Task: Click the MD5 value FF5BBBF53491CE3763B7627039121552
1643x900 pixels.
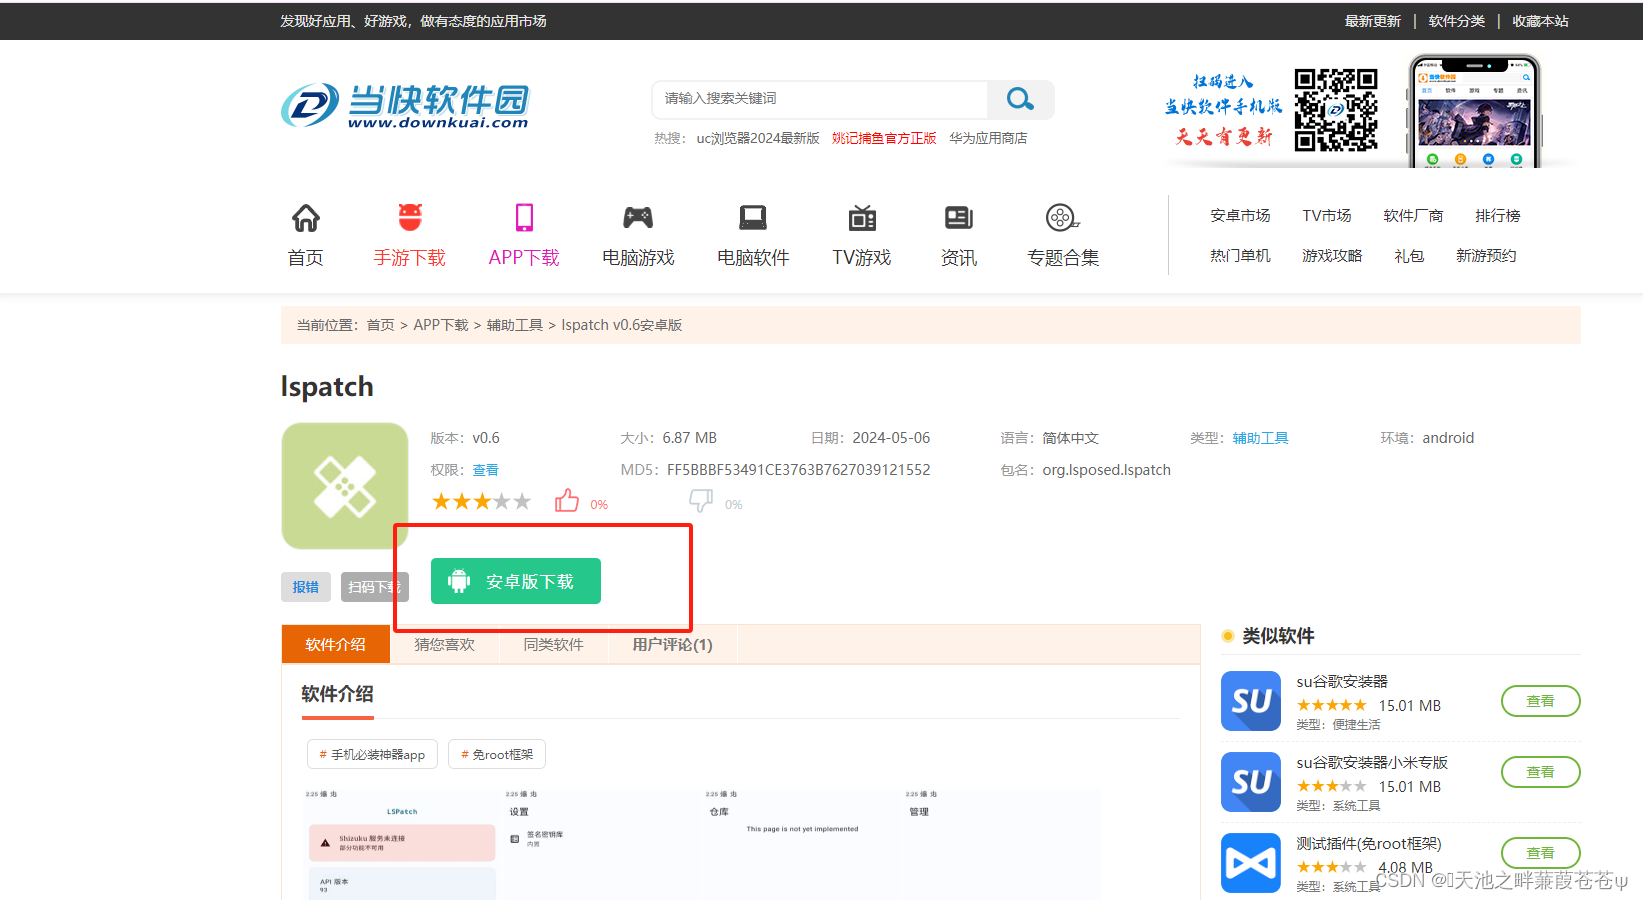Action: click(x=799, y=470)
